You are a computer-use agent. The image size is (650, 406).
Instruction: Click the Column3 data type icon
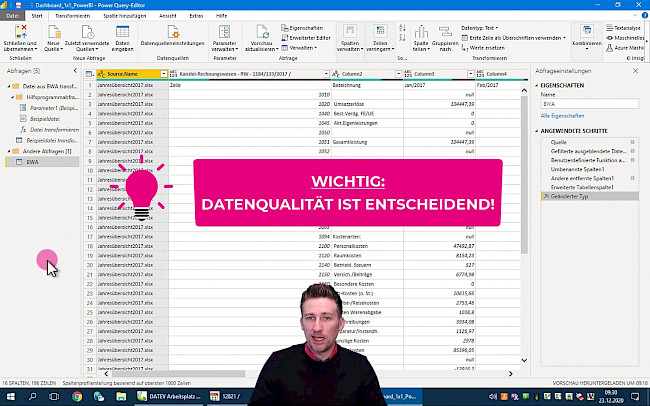pos(408,74)
